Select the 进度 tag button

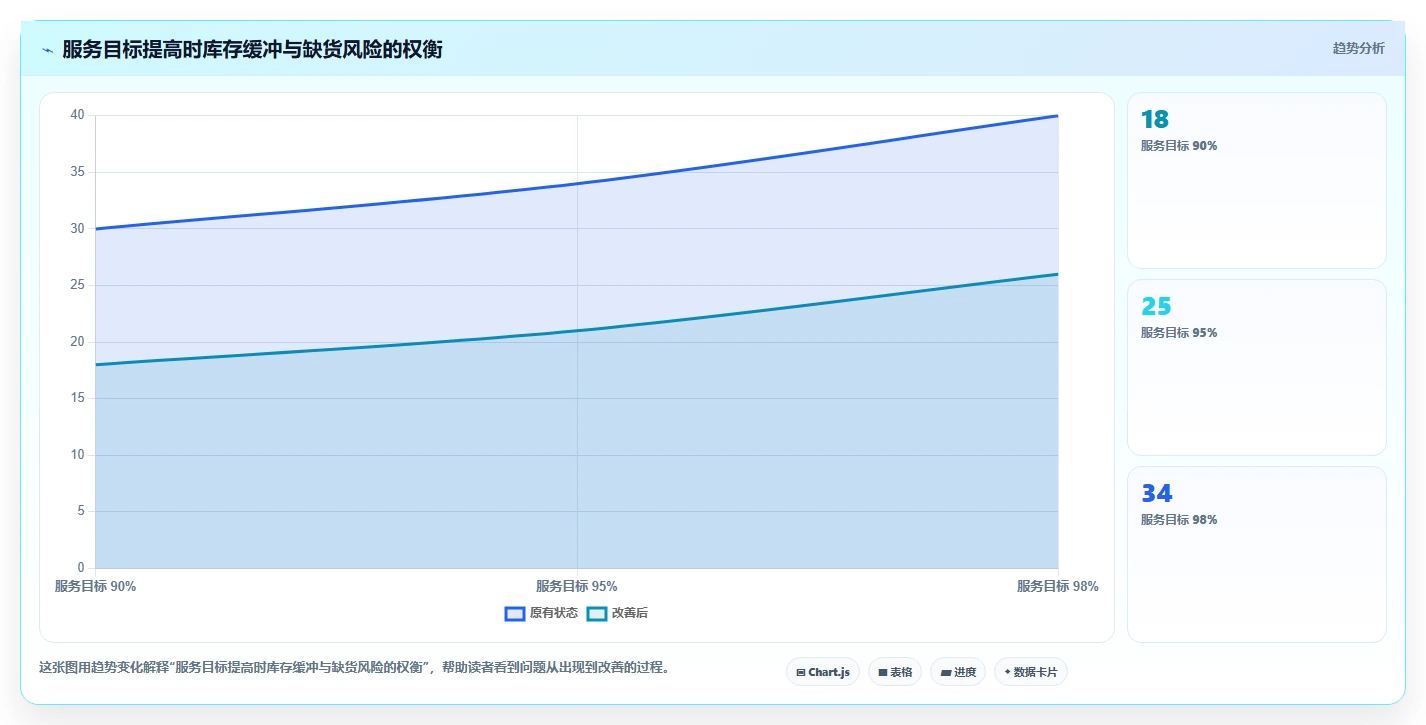click(x=958, y=672)
